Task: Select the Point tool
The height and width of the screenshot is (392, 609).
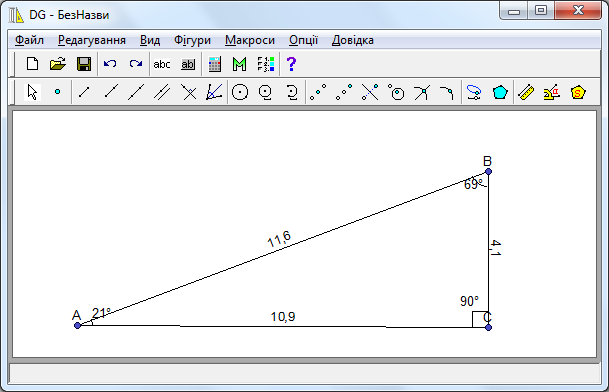Action: coord(57,92)
